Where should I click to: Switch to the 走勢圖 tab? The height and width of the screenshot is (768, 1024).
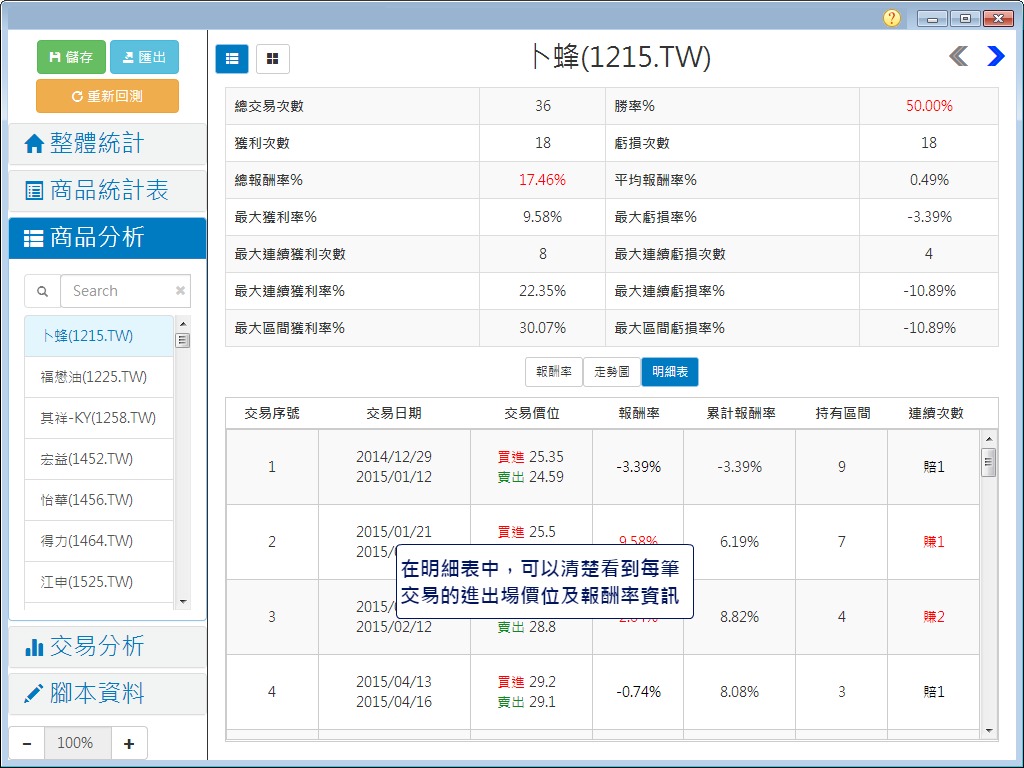coord(612,372)
